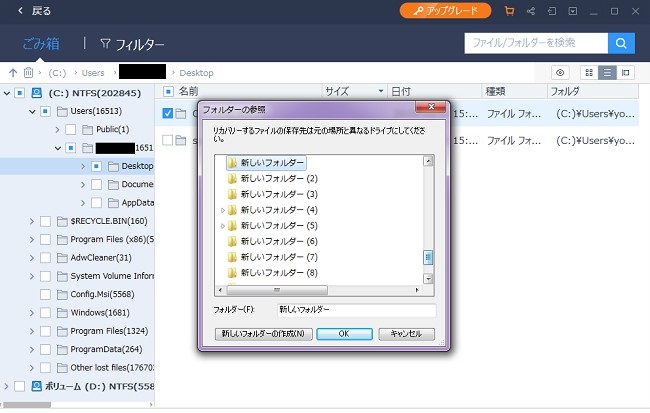Viewport: 650px width, 413px height.
Task: Check the Public(1) folder checkbox
Action: (71, 129)
